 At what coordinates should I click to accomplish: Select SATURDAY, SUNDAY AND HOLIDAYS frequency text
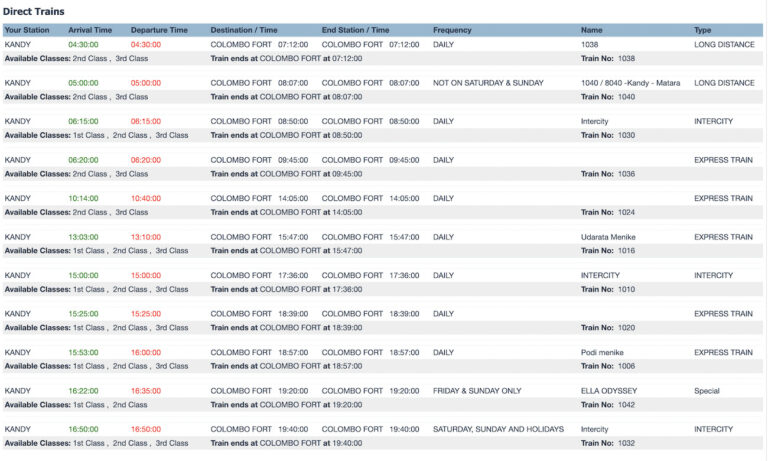coord(495,429)
